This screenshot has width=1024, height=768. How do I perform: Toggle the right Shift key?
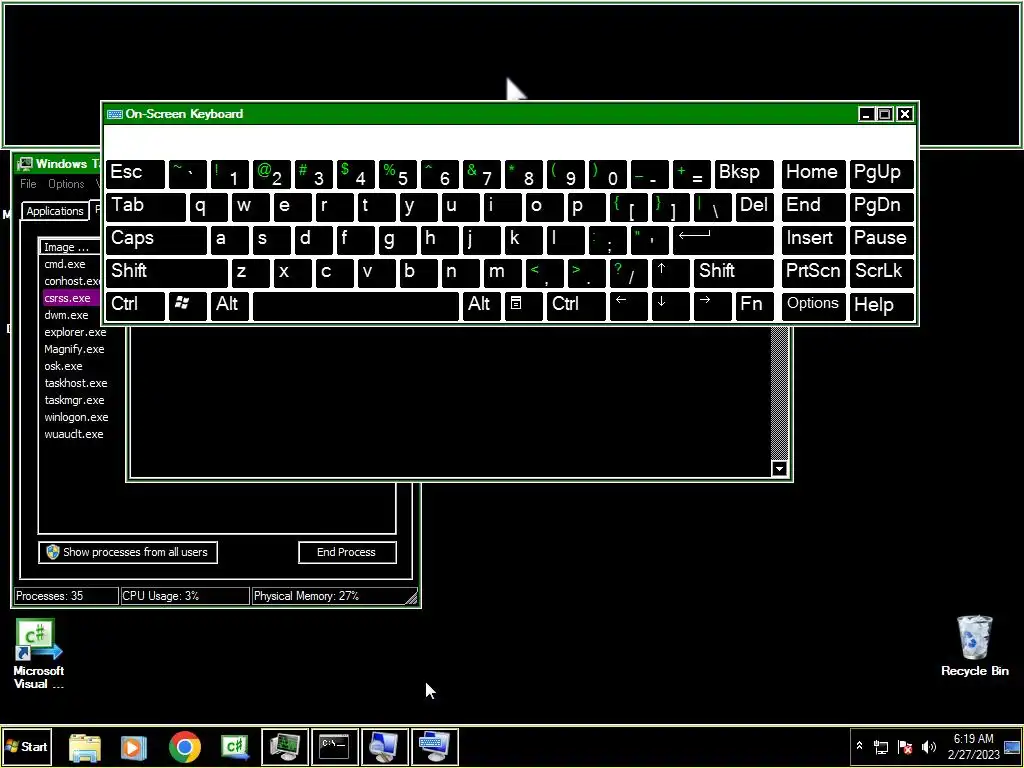(734, 272)
